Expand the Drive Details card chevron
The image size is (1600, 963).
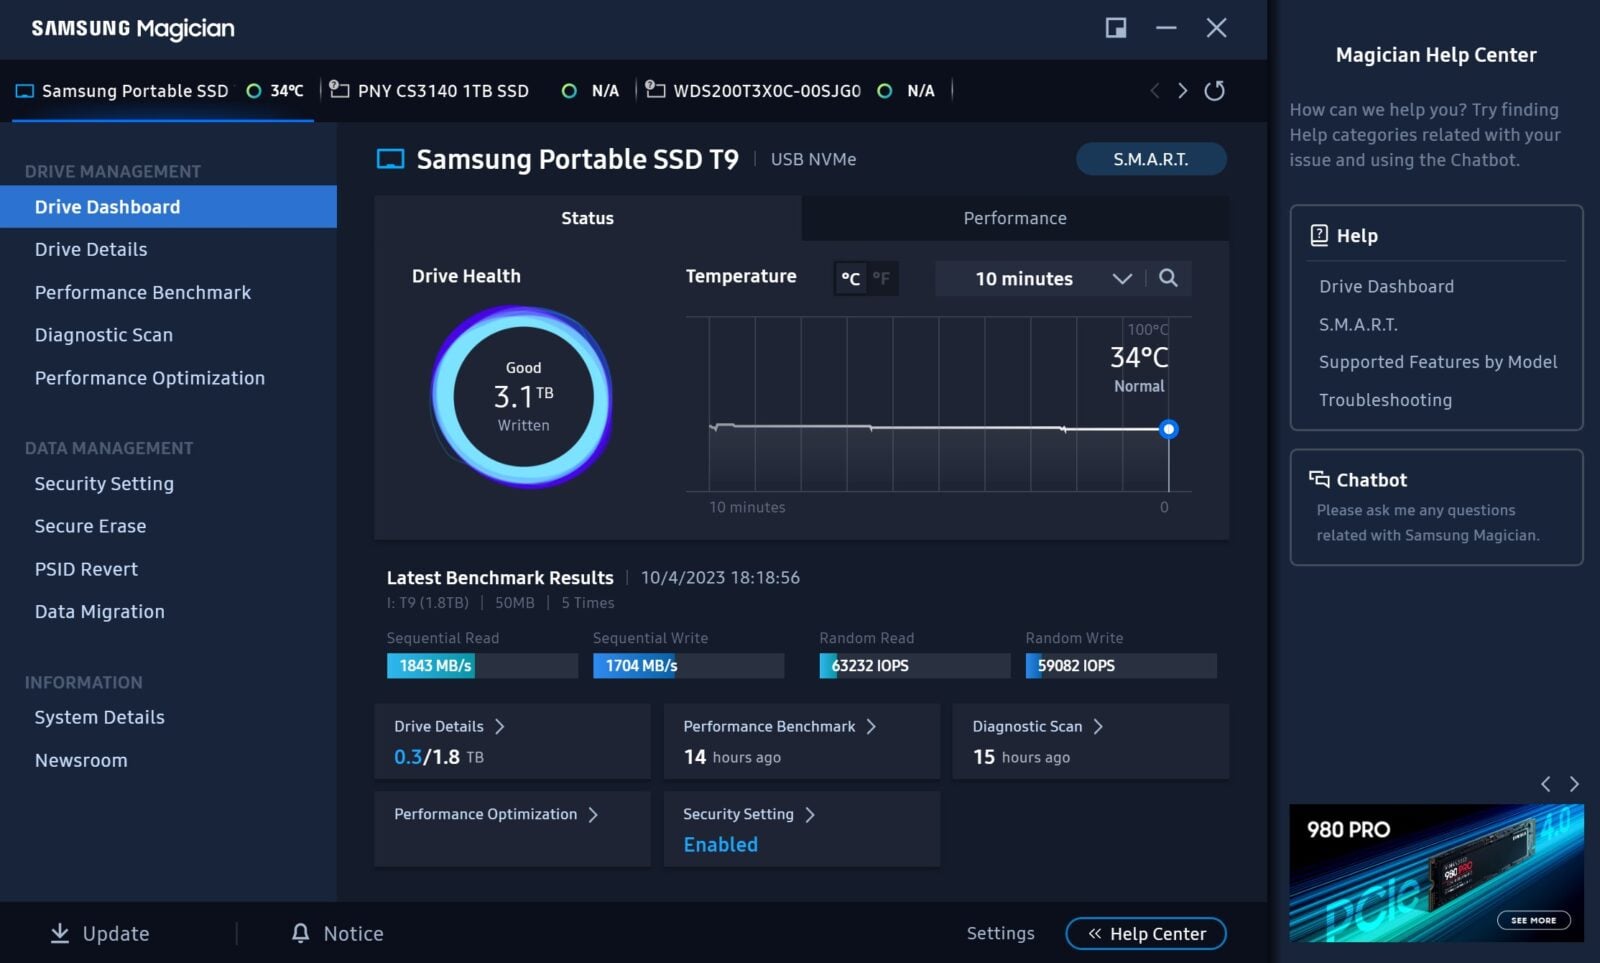[500, 727]
